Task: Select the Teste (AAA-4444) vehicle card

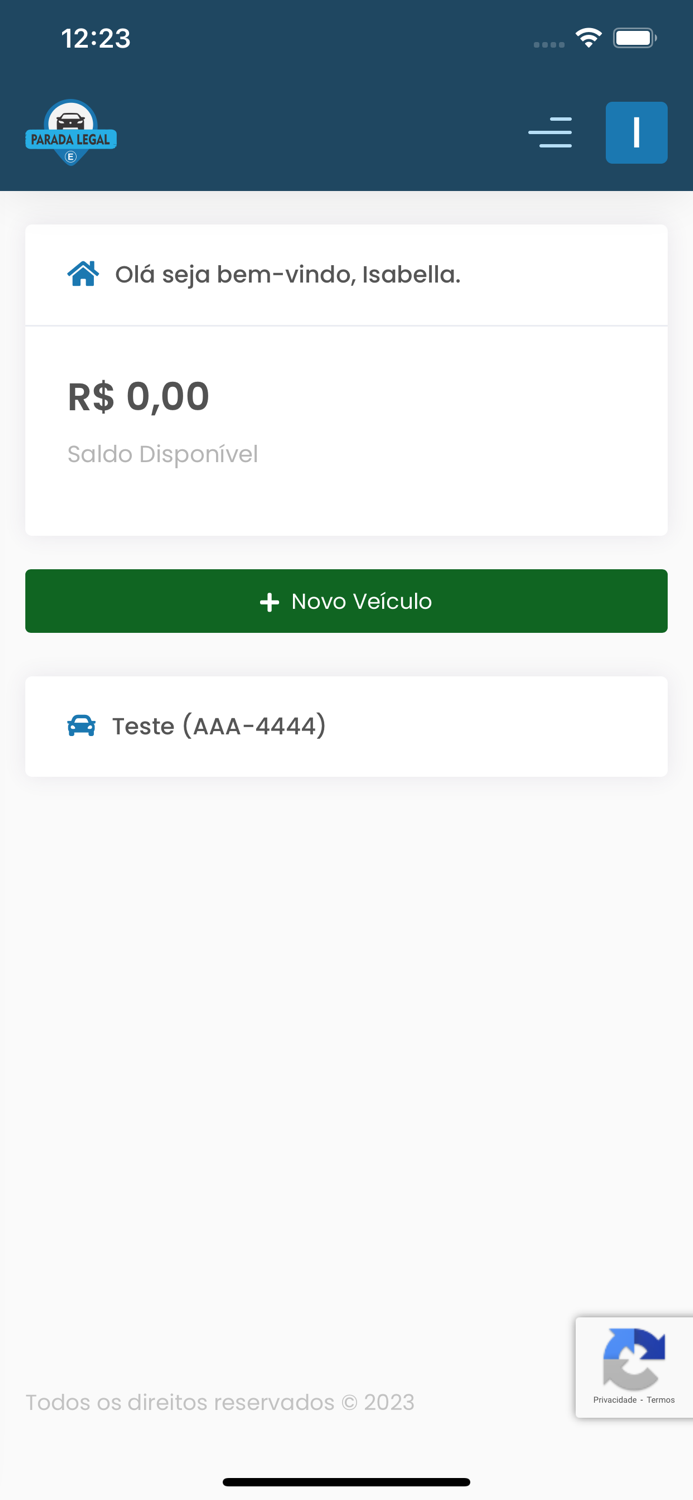Action: click(346, 726)
